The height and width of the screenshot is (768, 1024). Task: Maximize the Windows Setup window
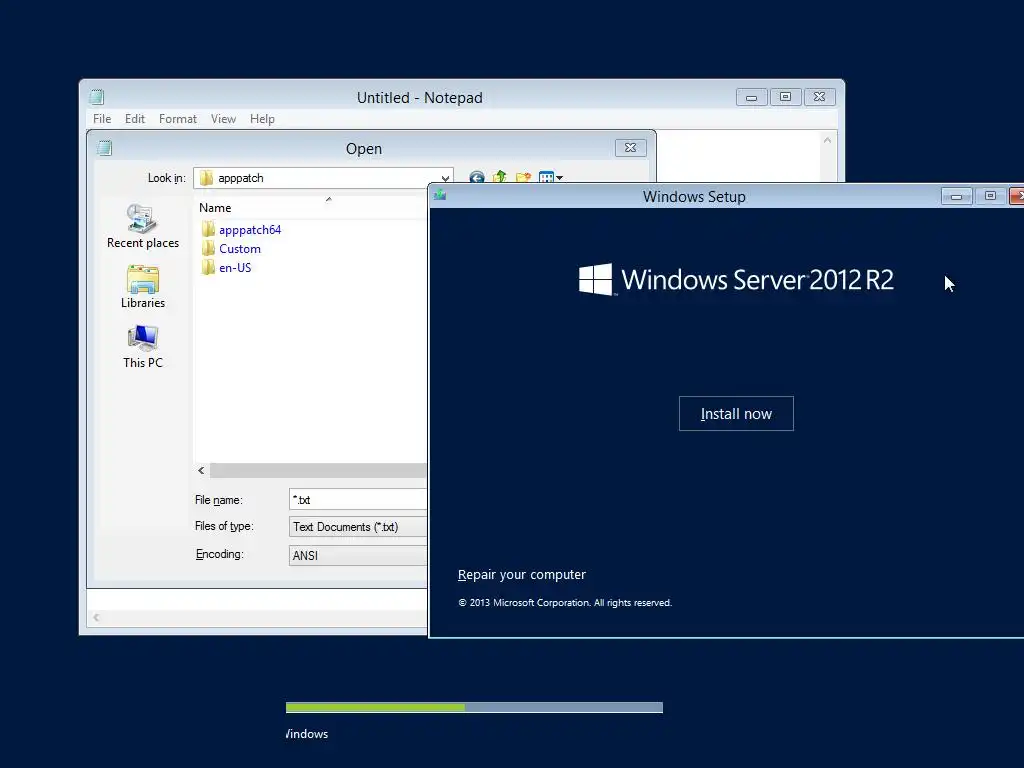(990, 196)
